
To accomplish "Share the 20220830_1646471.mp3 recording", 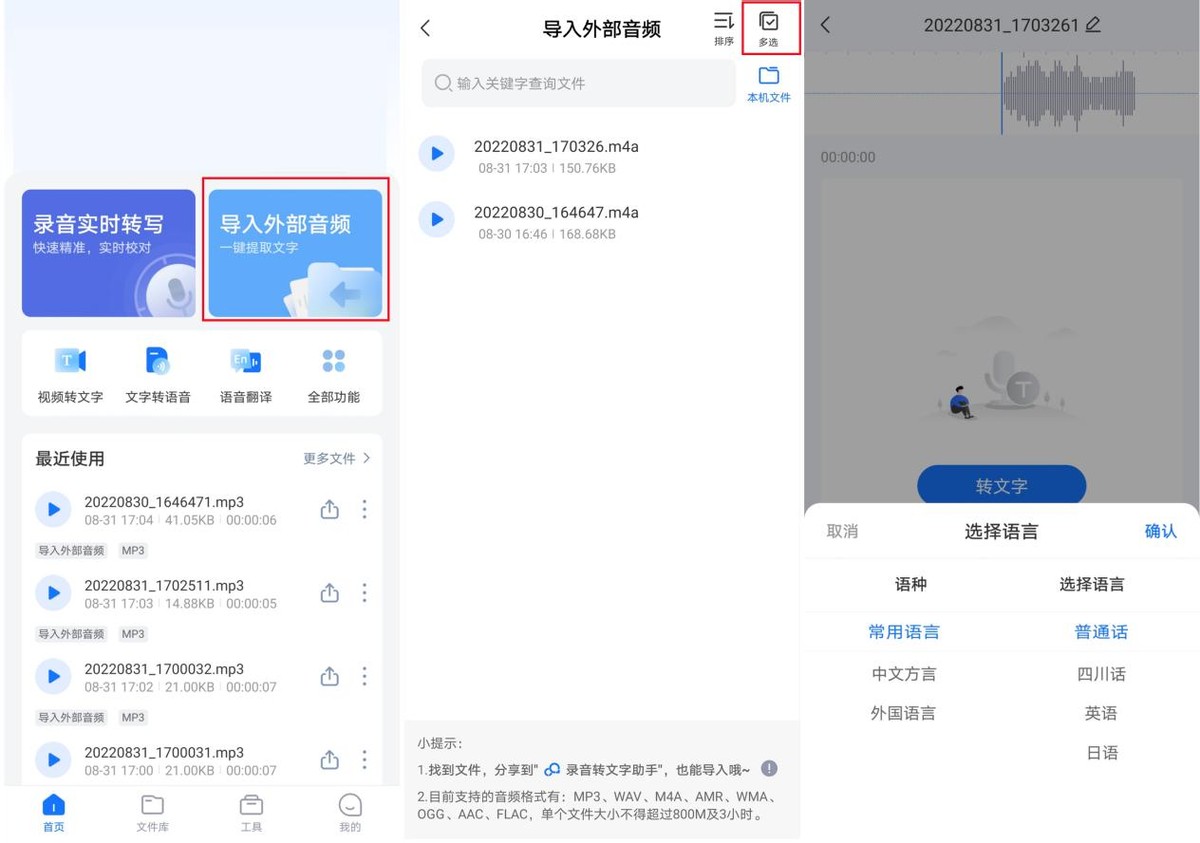I will pos(330,509).
